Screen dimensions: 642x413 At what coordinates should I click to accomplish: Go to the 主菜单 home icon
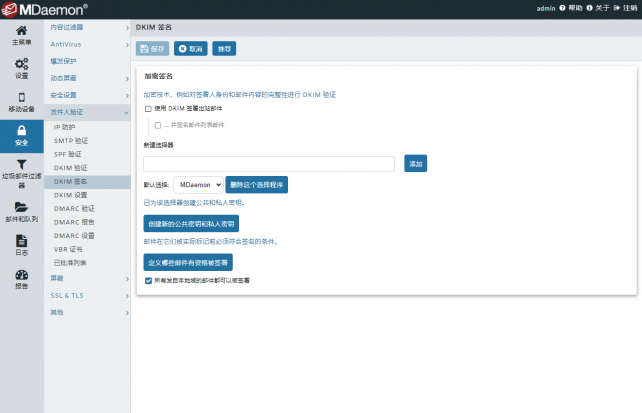pyautogui.click(x=21, y=30)
